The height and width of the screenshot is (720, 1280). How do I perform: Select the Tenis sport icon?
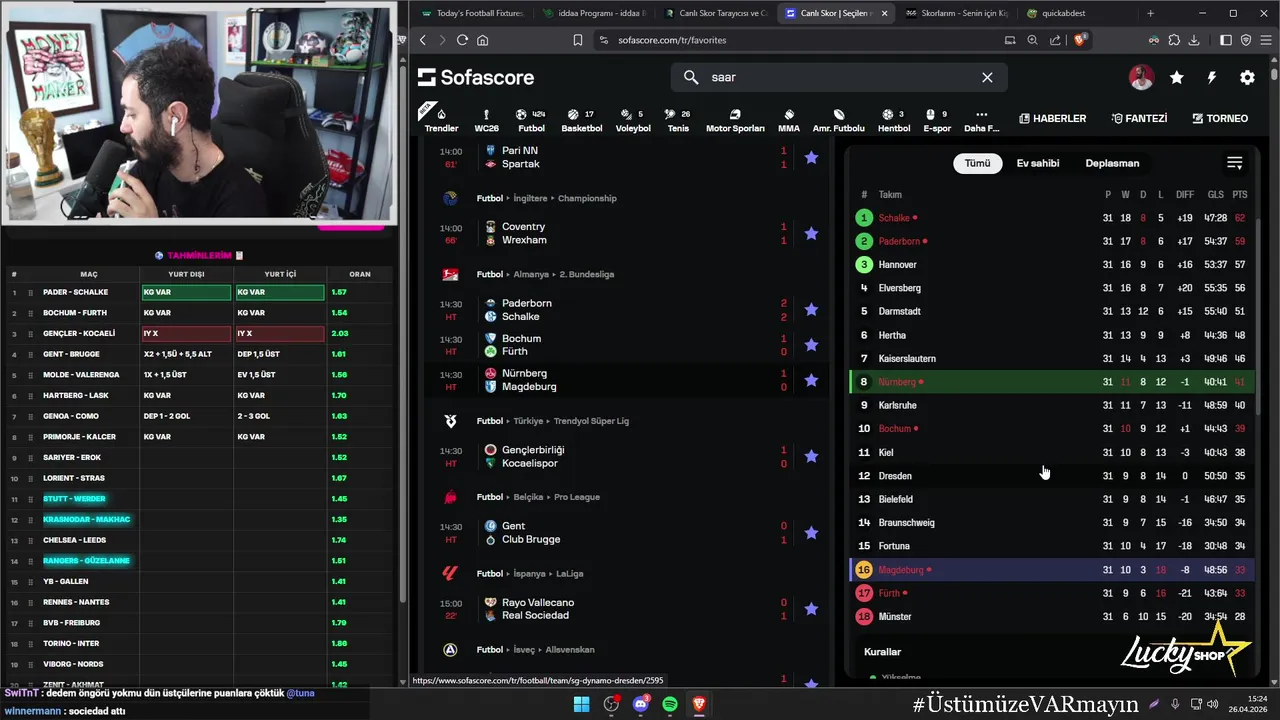pyautogui.click(x=678, y=120)
